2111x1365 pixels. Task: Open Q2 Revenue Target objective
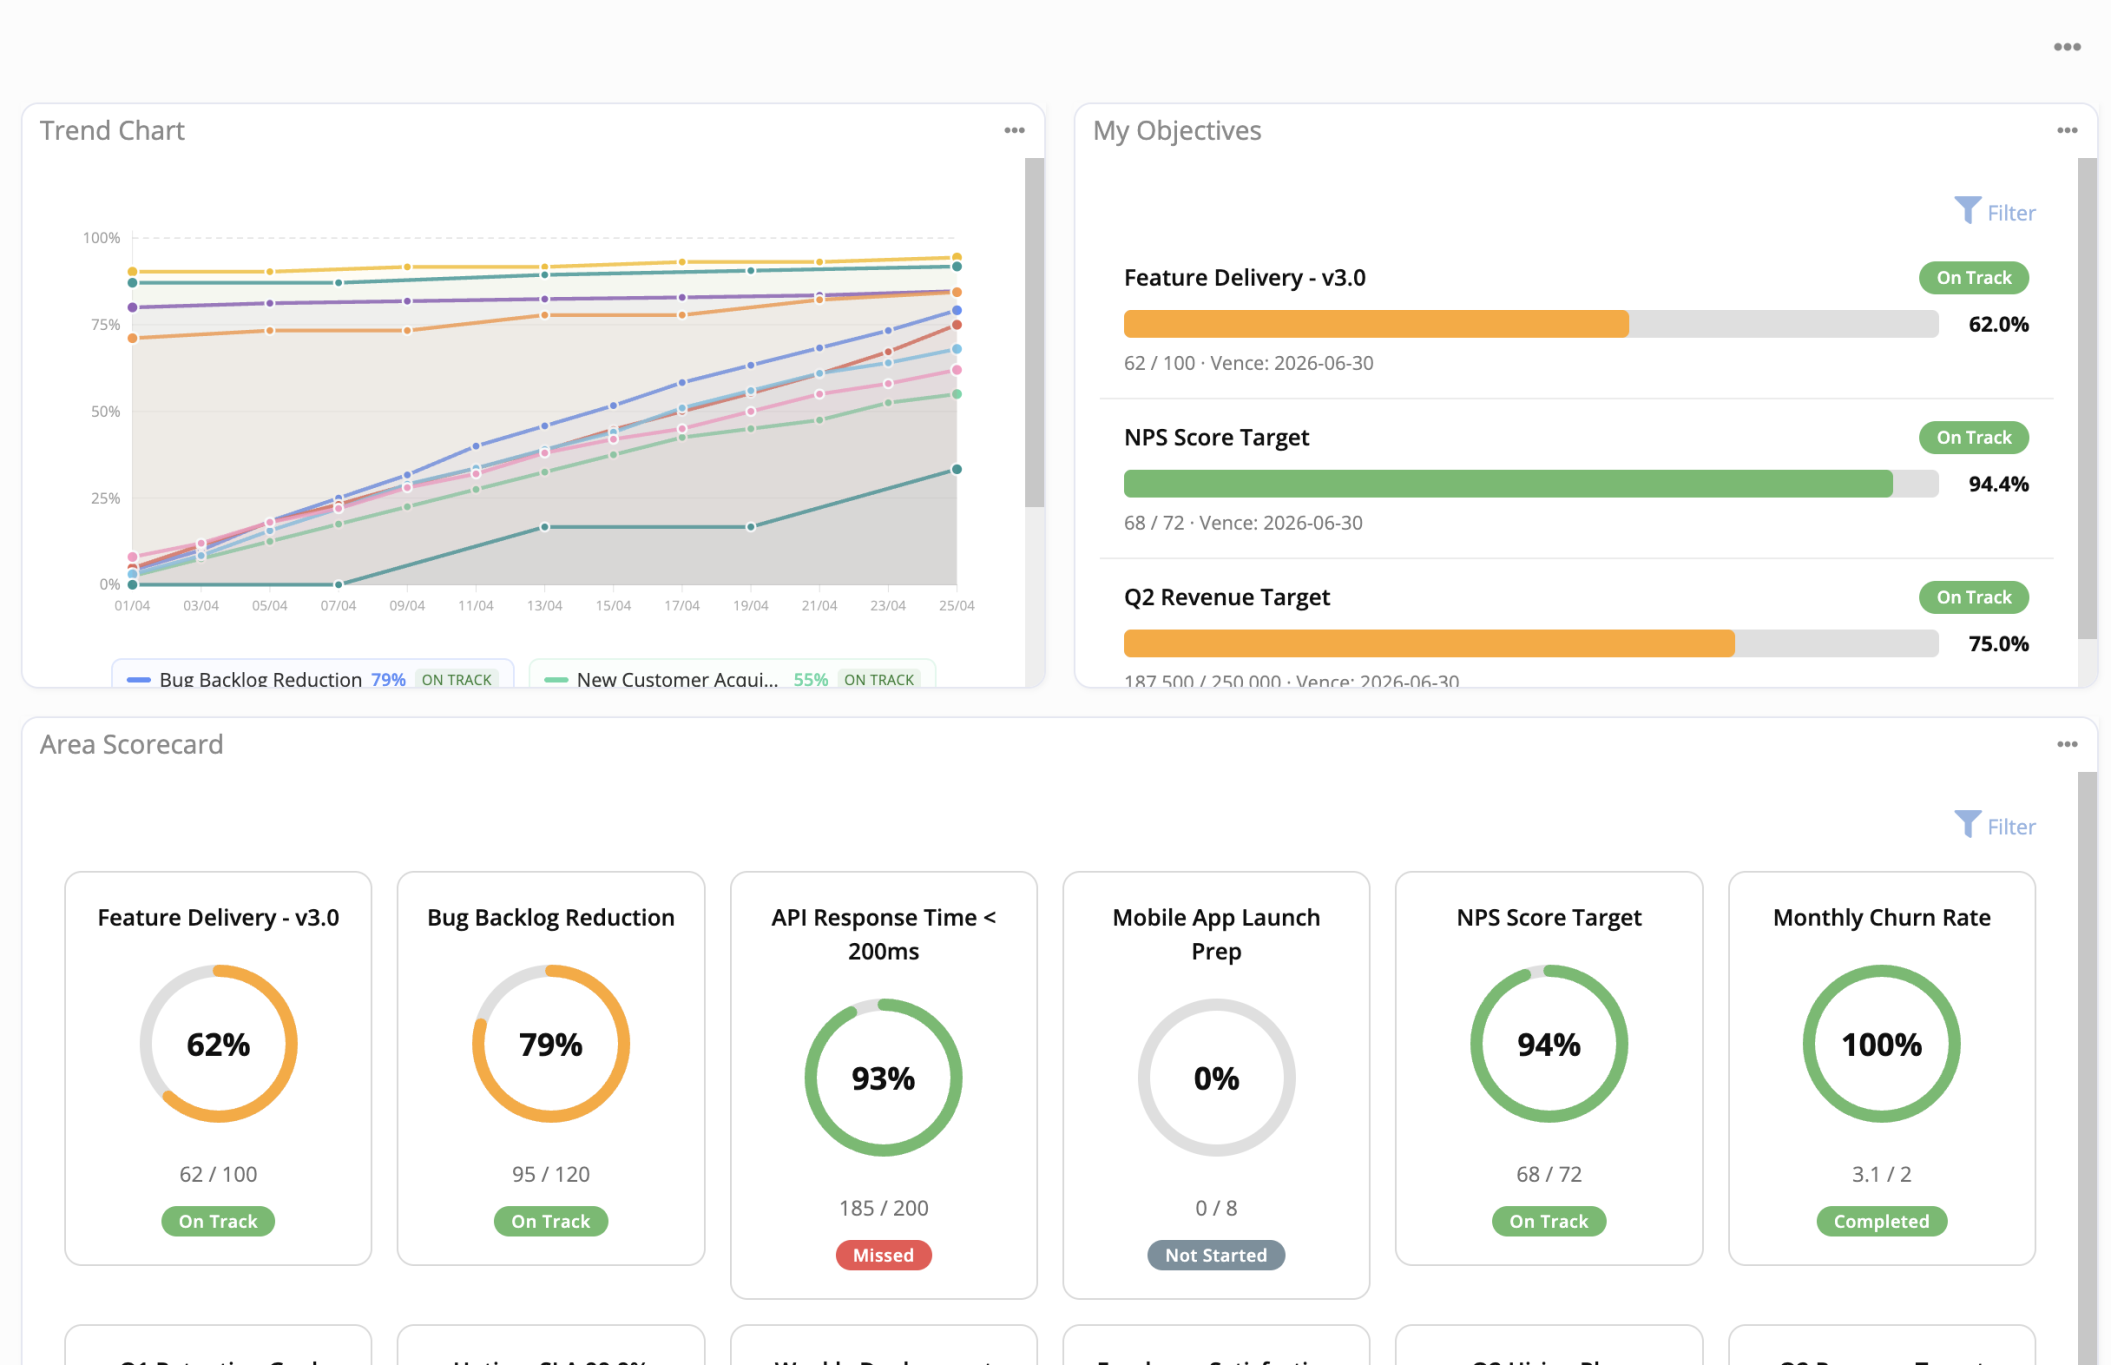click(x=1226, y=598)
